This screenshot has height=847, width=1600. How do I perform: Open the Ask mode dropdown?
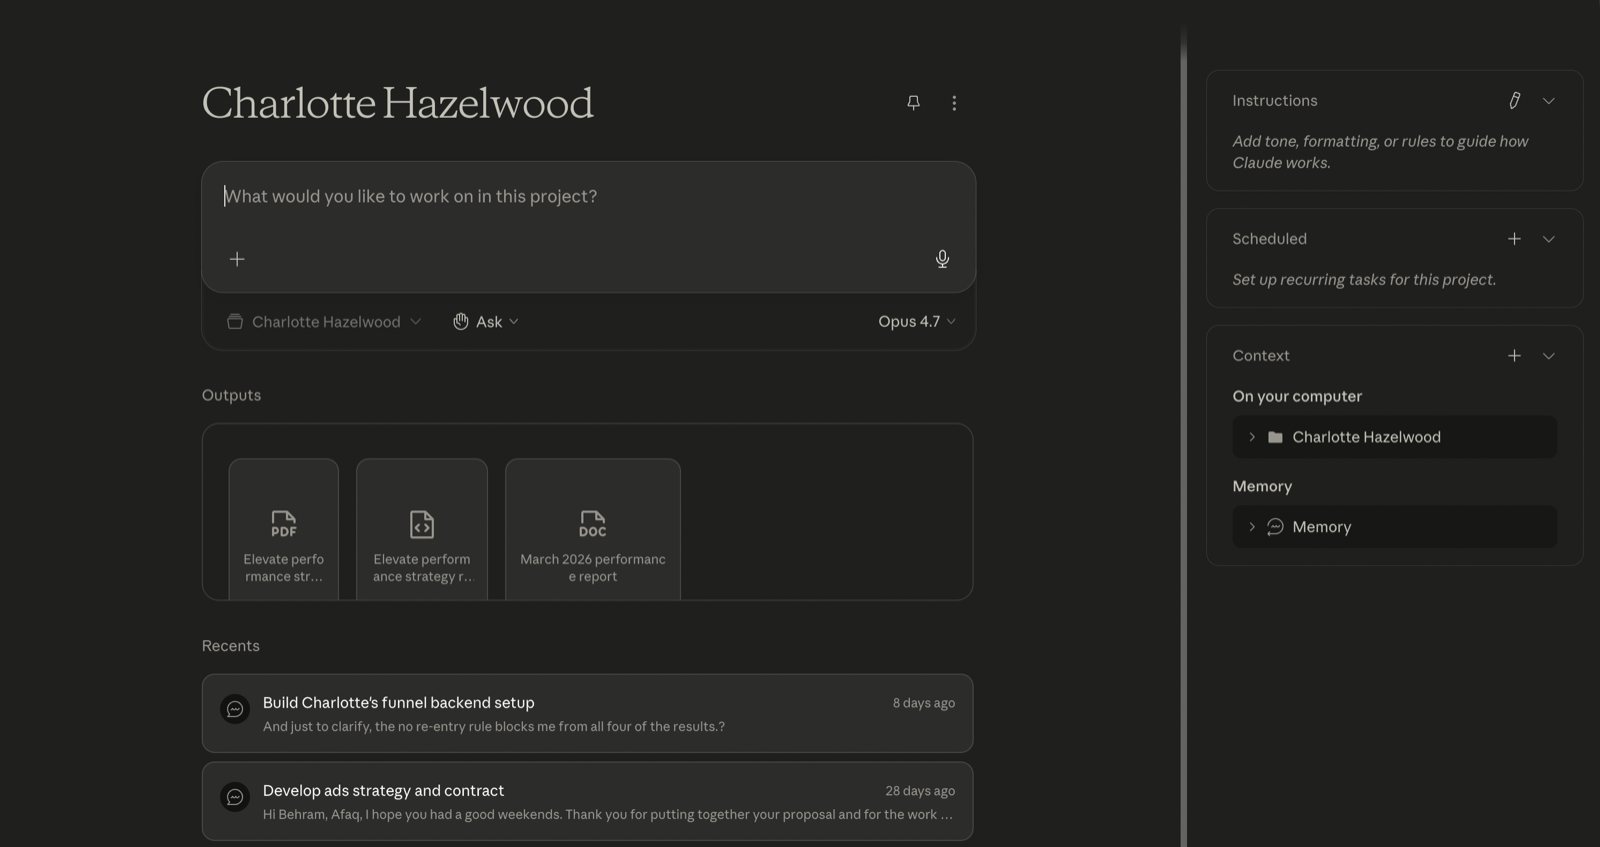pyautogui.click(x=486, y=322)
